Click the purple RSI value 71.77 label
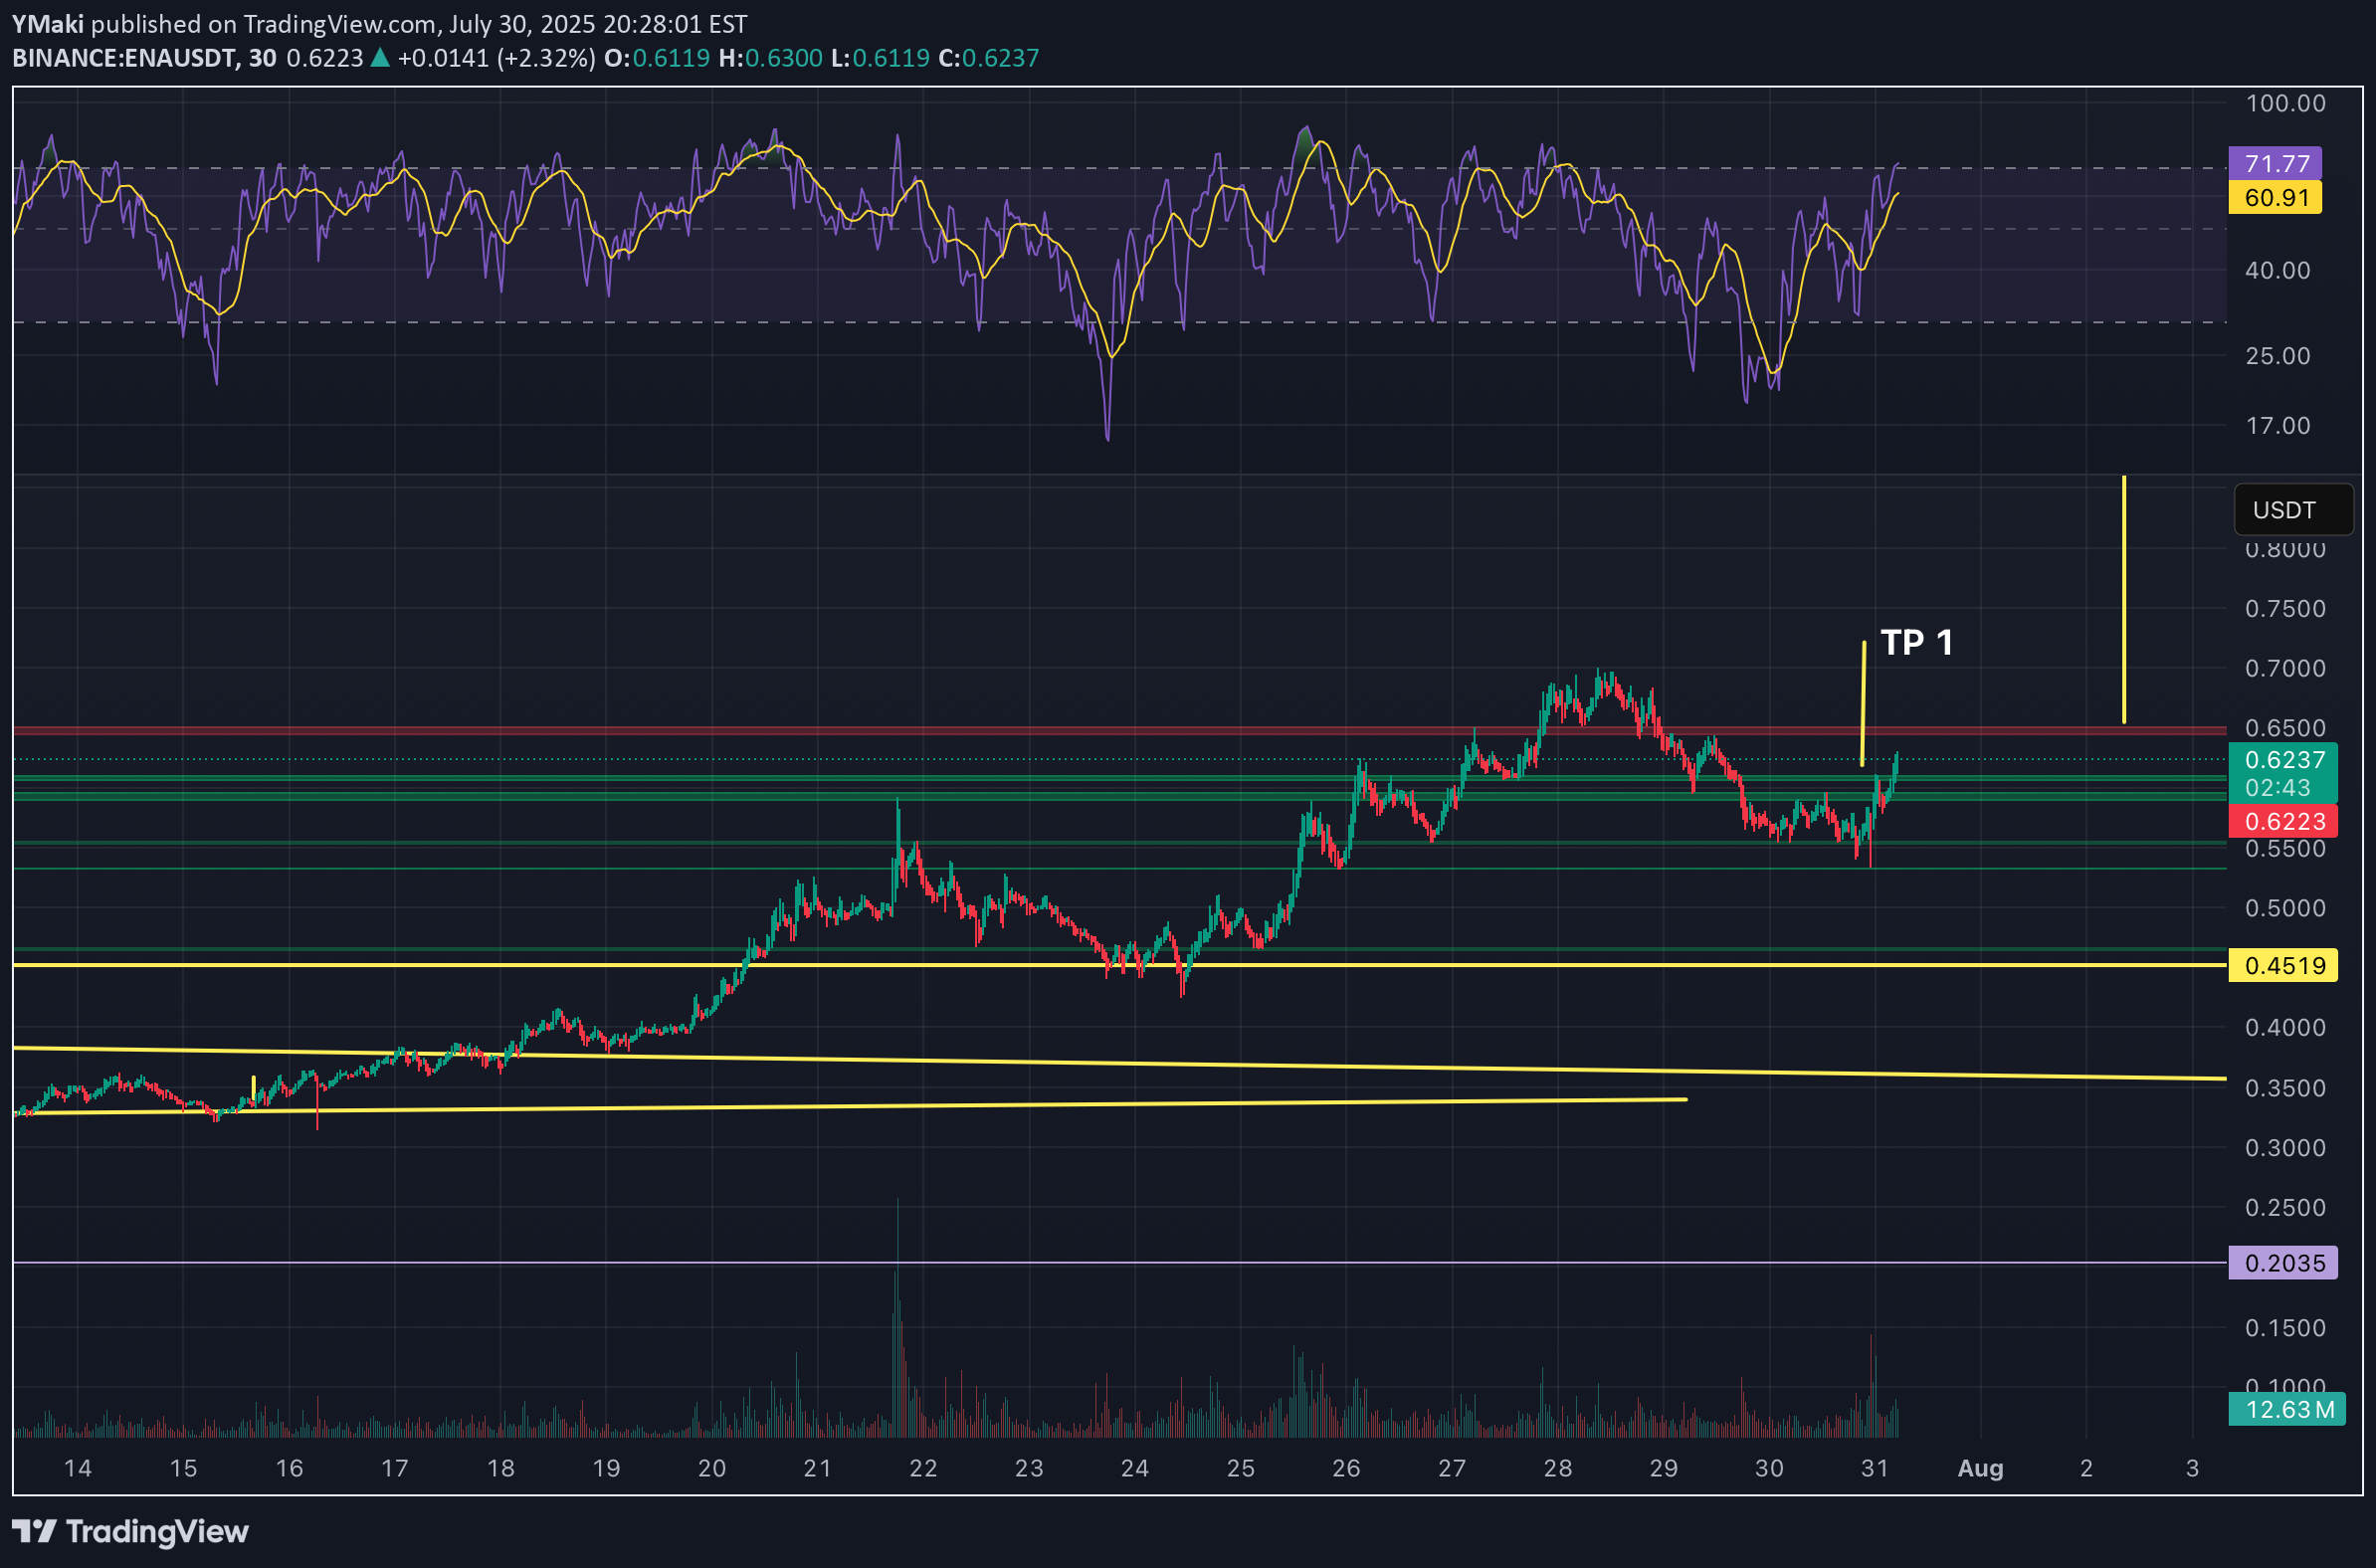 pos(2275,163)
